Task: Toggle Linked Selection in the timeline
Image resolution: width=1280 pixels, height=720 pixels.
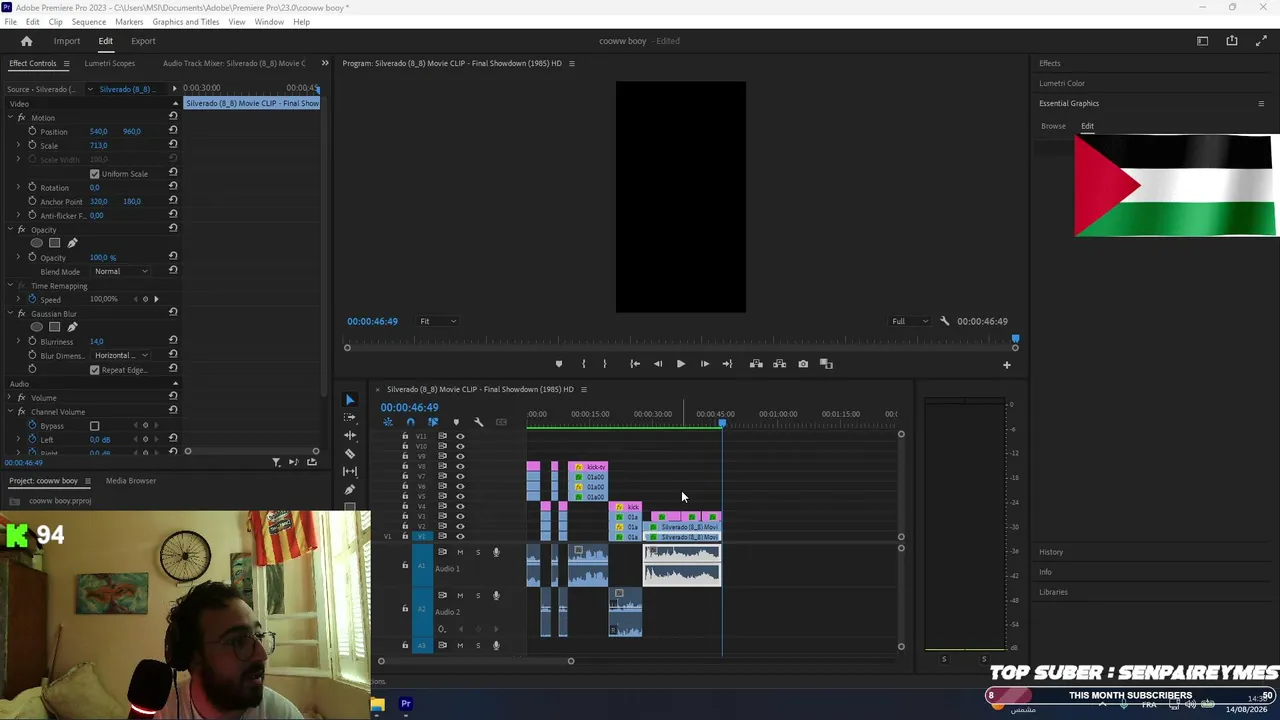Action: (433, 422)
